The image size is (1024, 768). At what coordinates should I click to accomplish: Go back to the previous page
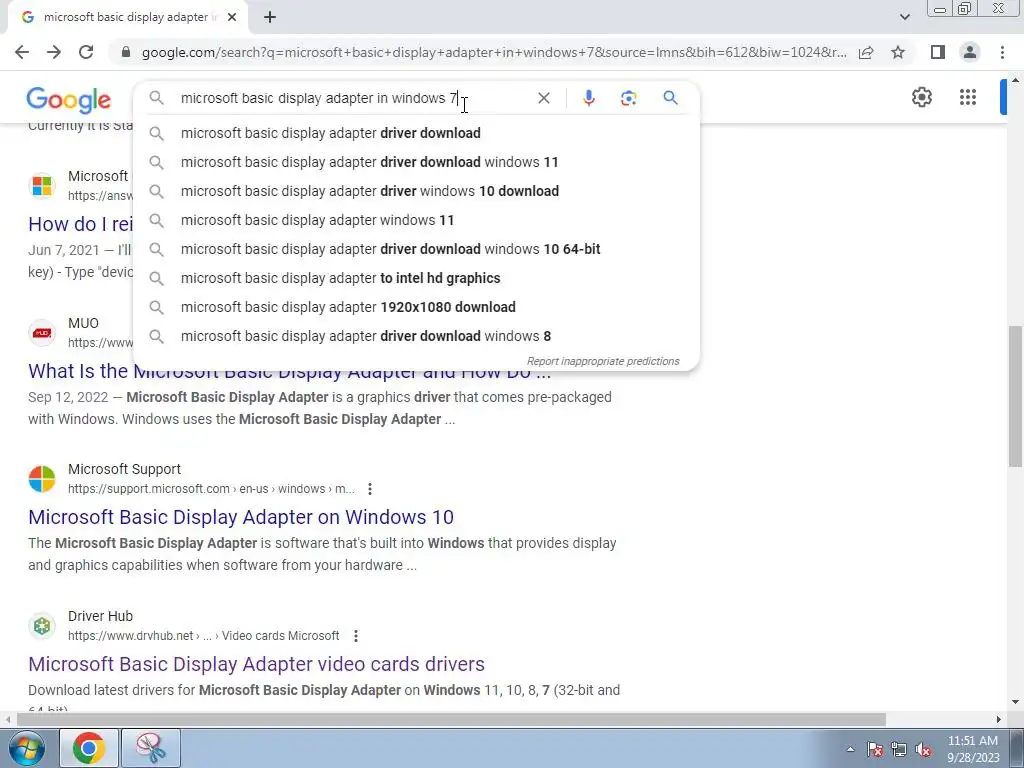click(22, 52)
